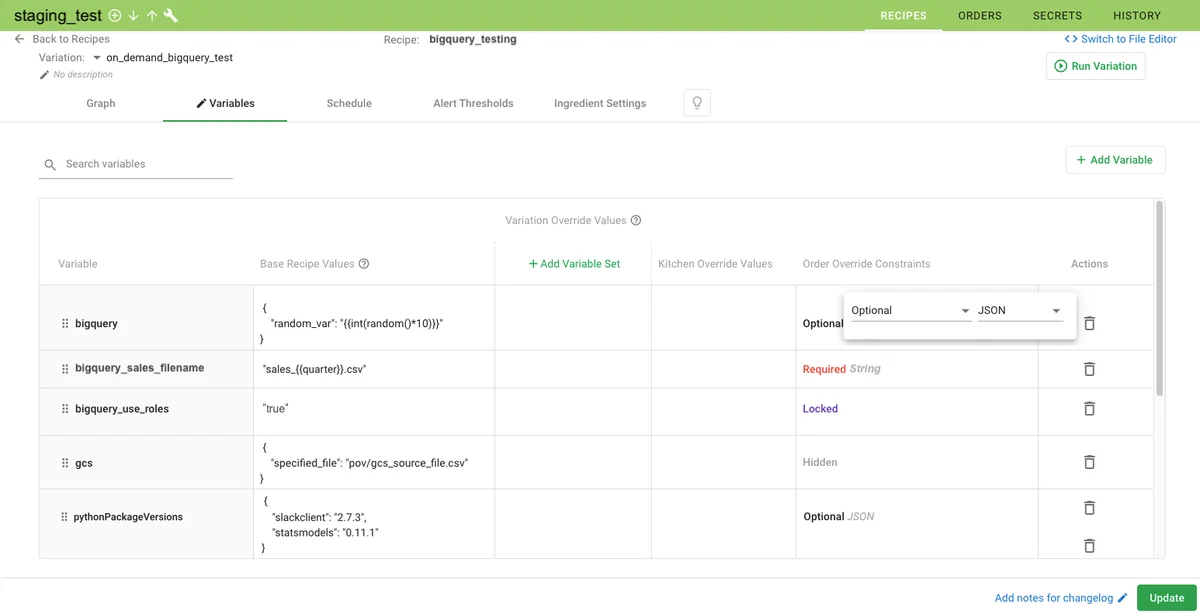Image resolution: width=1200 pixels, height=614 pixels.
Task: Click the pencil icon next to No description
Action: (44, 75)
